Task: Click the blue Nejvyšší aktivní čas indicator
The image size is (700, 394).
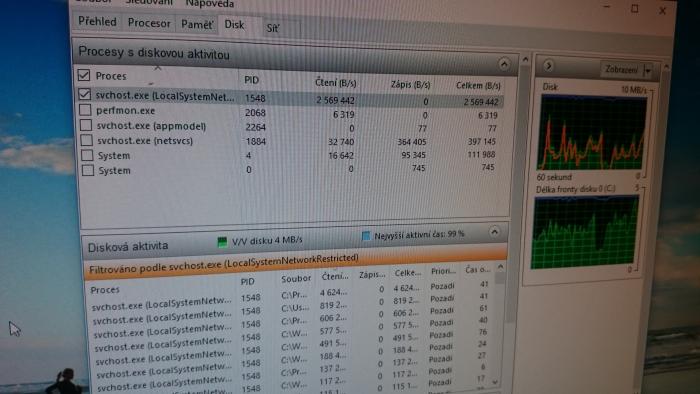Action: pyautogui.click(x=366, y=236)
